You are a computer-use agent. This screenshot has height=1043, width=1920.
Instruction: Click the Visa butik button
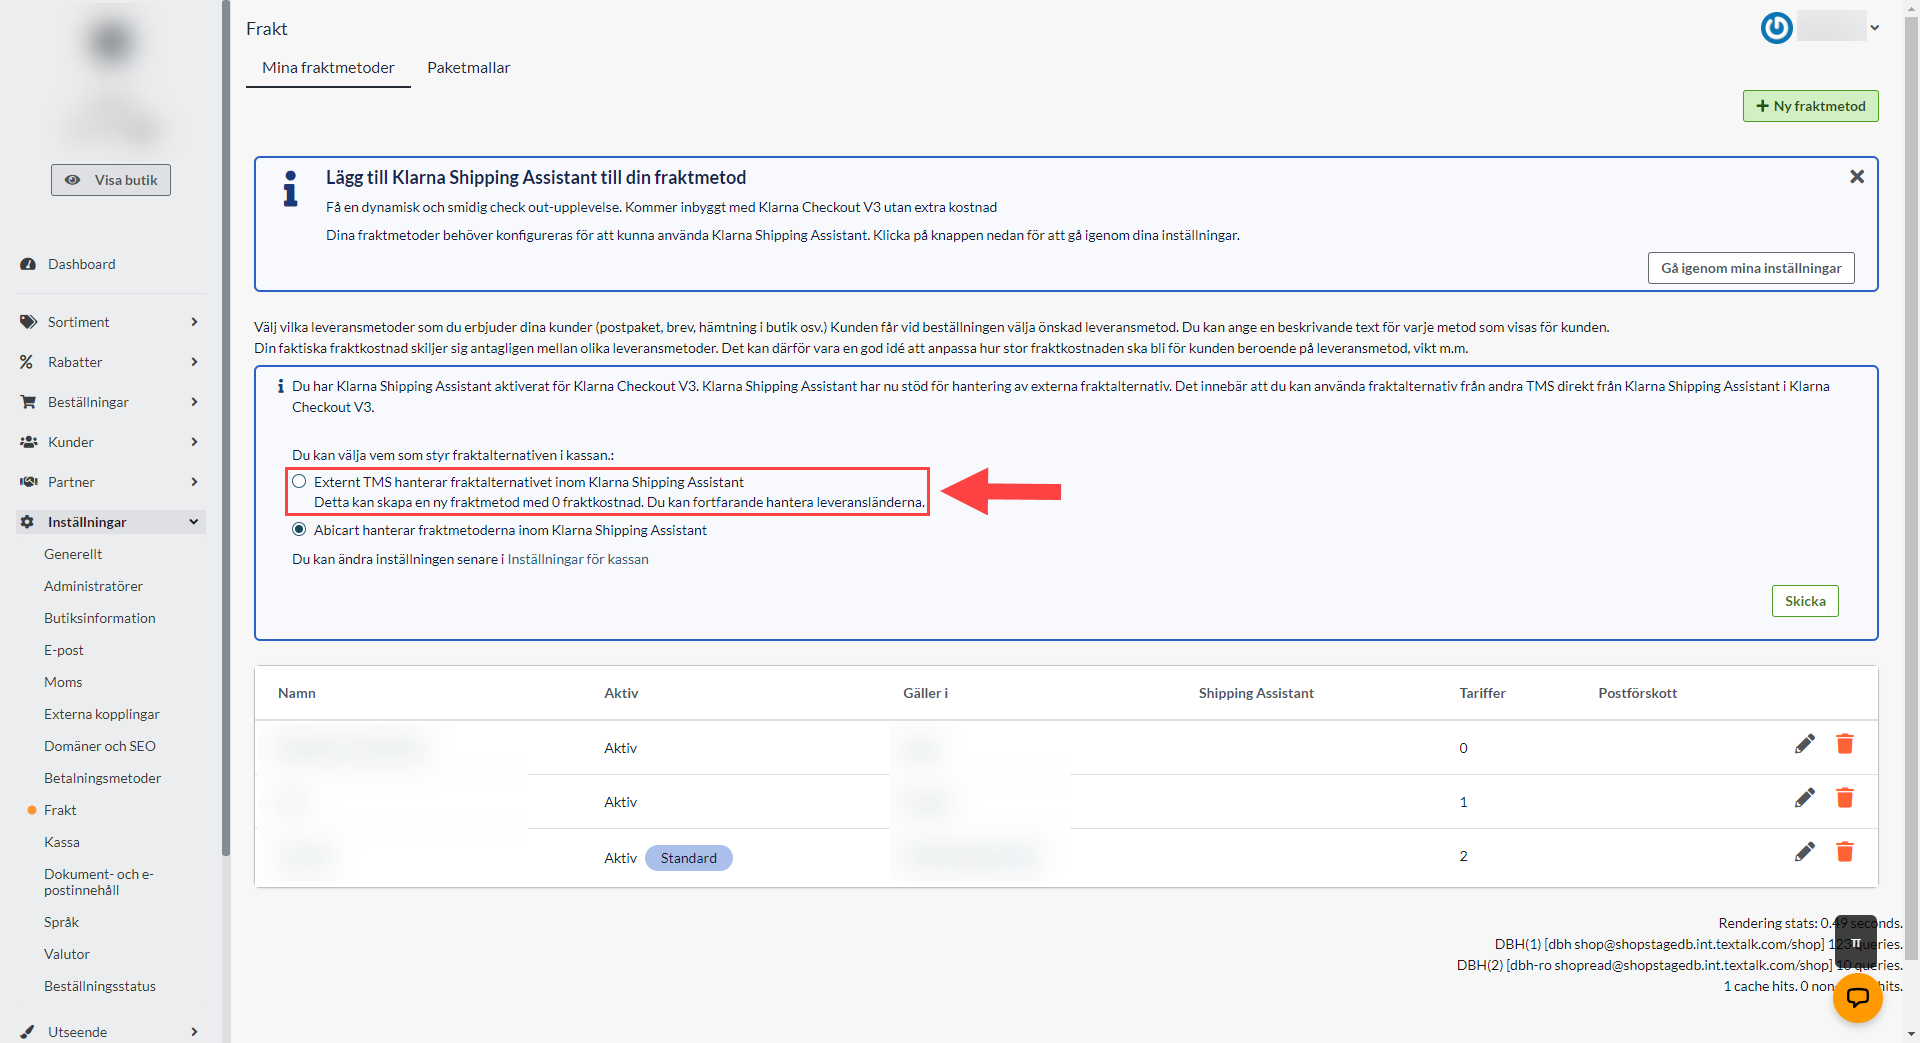[111, 180]
